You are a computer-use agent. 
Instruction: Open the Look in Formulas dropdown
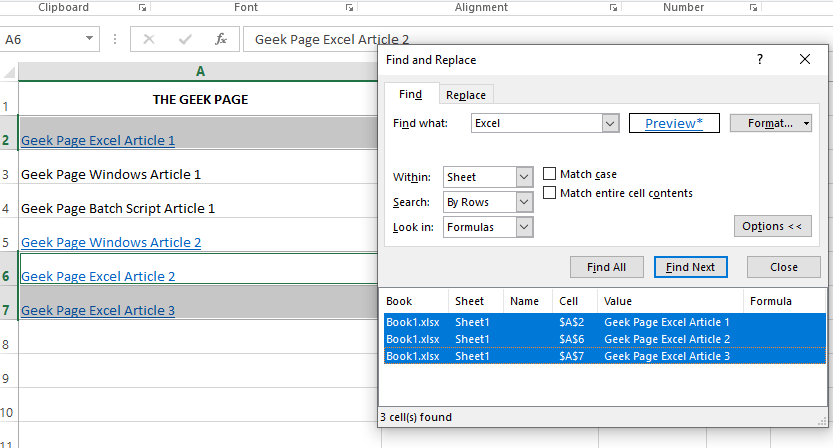(525, 227)
